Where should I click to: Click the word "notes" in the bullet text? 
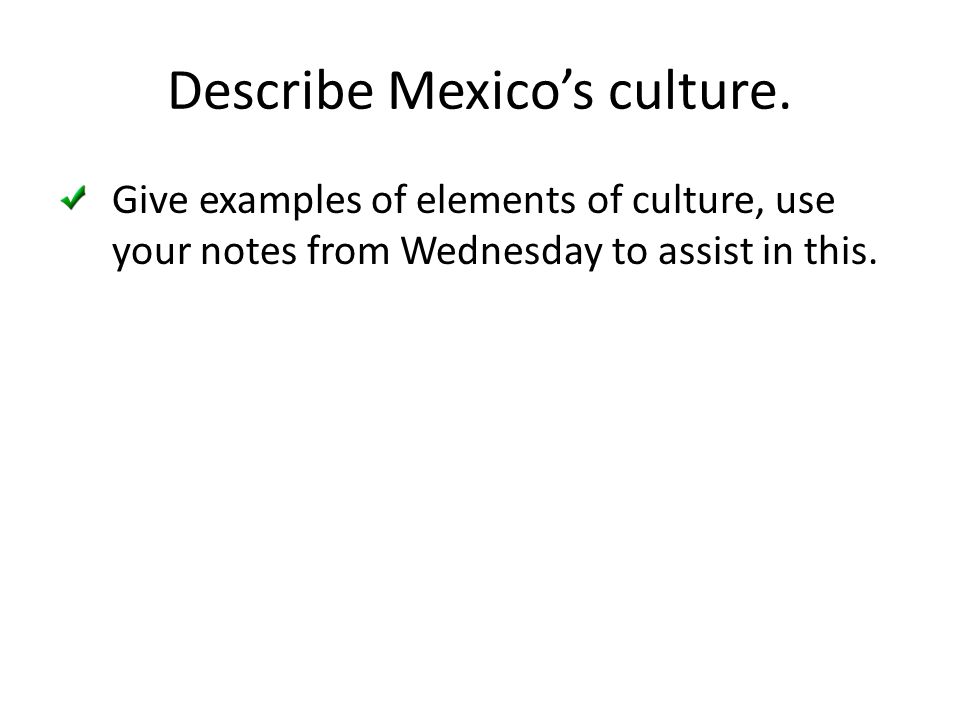[249, 252]
